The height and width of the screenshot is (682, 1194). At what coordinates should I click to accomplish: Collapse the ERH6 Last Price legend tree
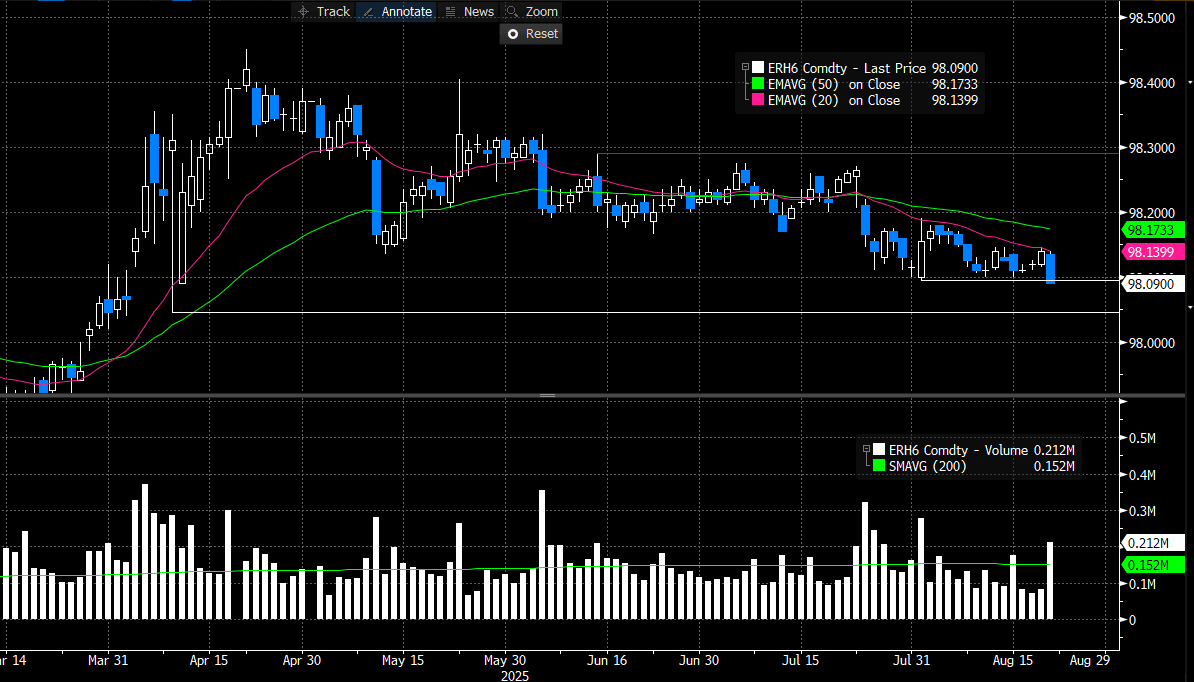(745, 67)
